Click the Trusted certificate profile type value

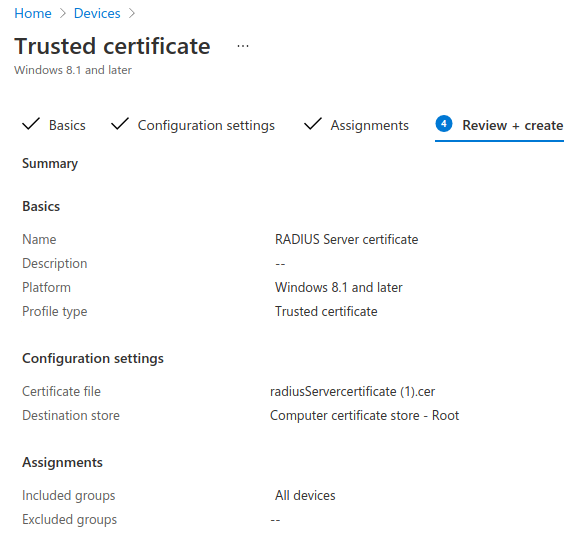[326, 312]
